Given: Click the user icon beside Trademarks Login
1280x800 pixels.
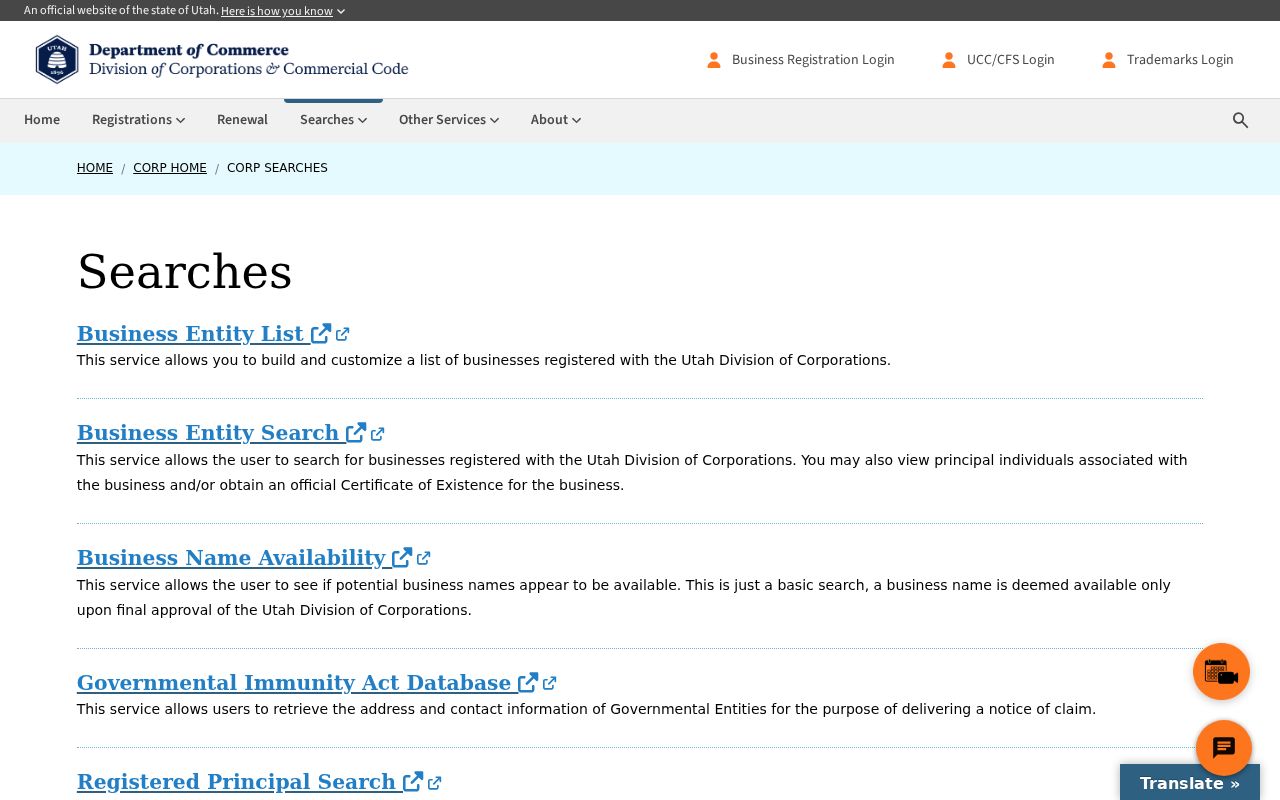Looking at the screenshot, I should [1109, 60].
